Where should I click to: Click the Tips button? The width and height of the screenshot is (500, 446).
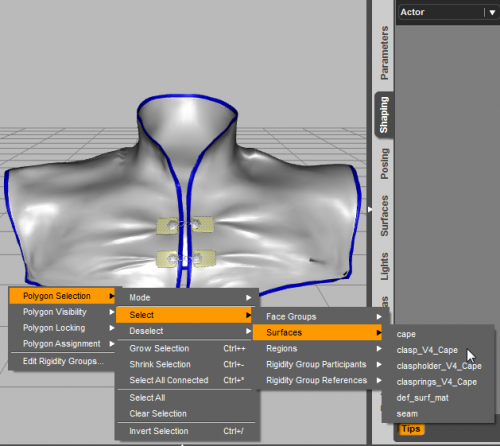(x=411, y=429)
